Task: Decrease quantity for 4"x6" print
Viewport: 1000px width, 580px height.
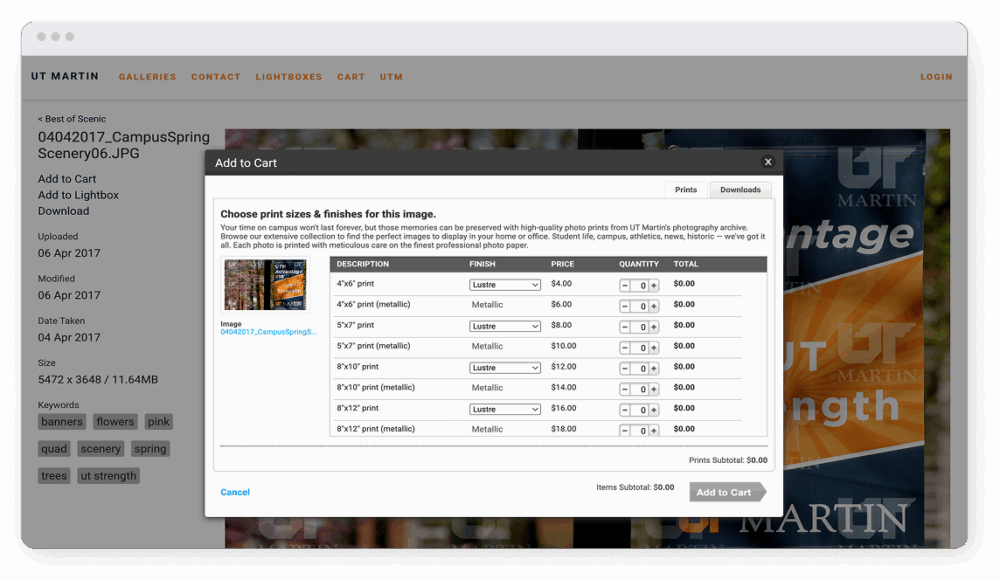Action: click(x=625, y=286)
